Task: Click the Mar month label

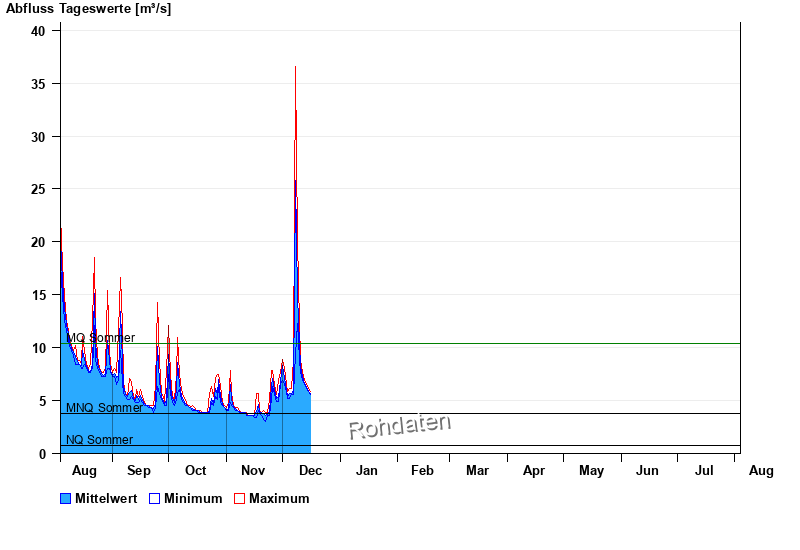Action: pos(478,470)
